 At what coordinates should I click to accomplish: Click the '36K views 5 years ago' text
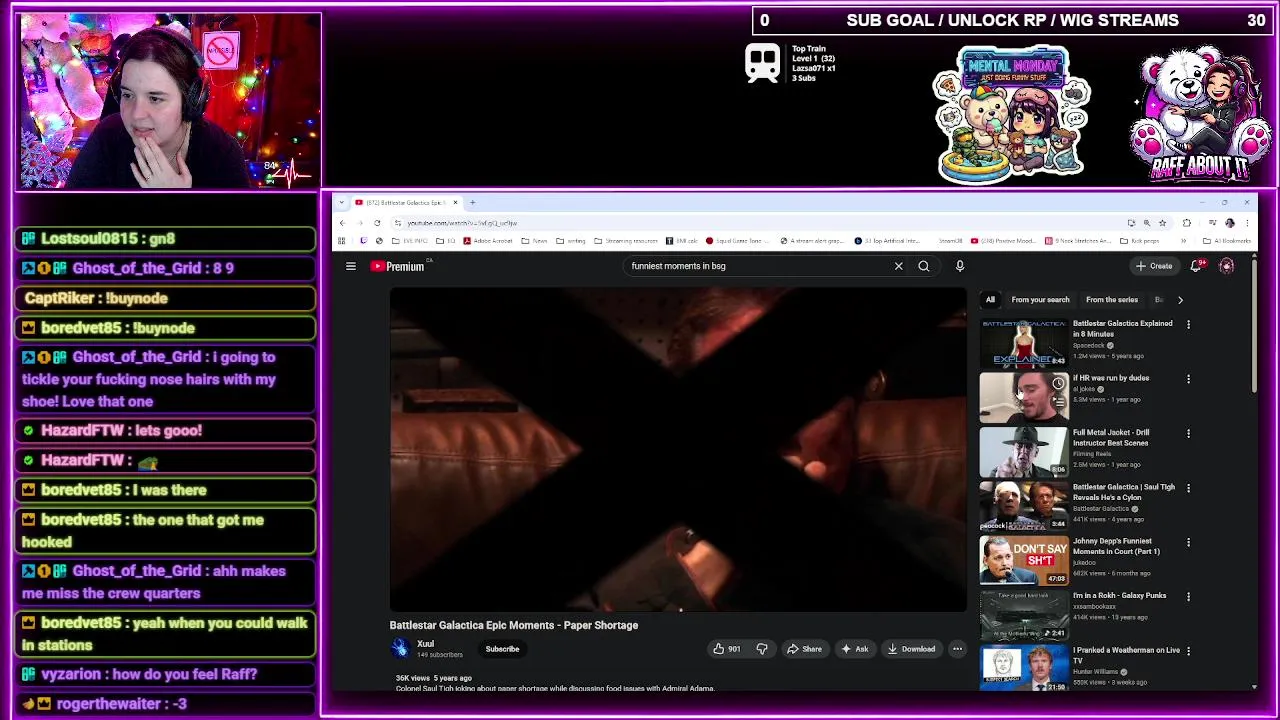[x=433, y=678]
